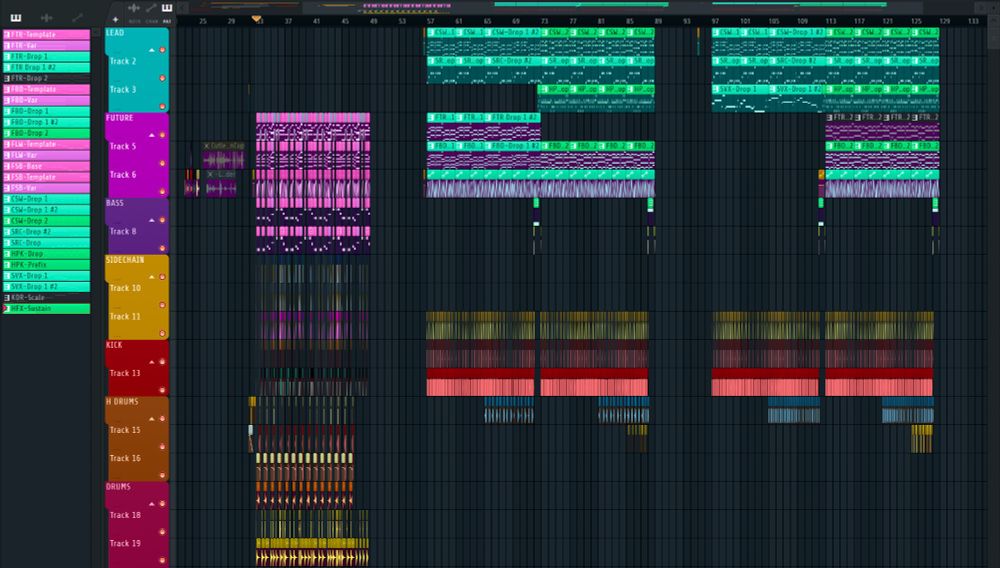The image size is (1000, 568).
Task: Switch to the PAT tab
Action: point(167,21)
